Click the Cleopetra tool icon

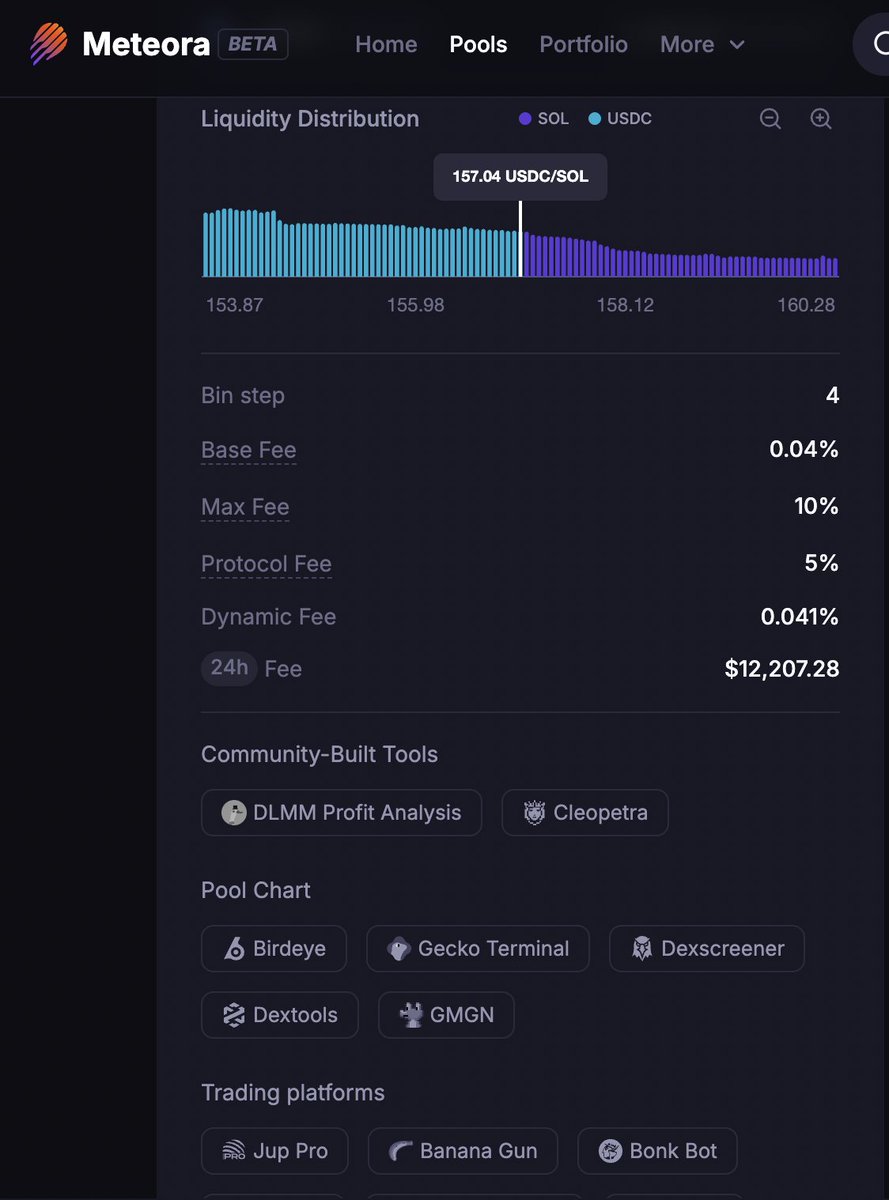click(535, 813)
